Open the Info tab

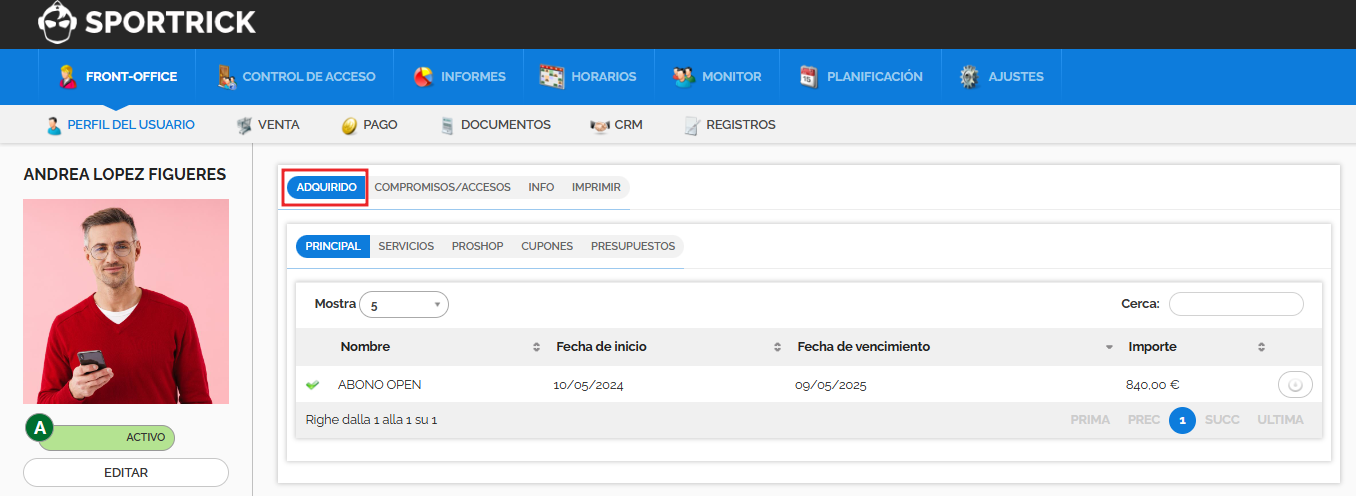541,187
